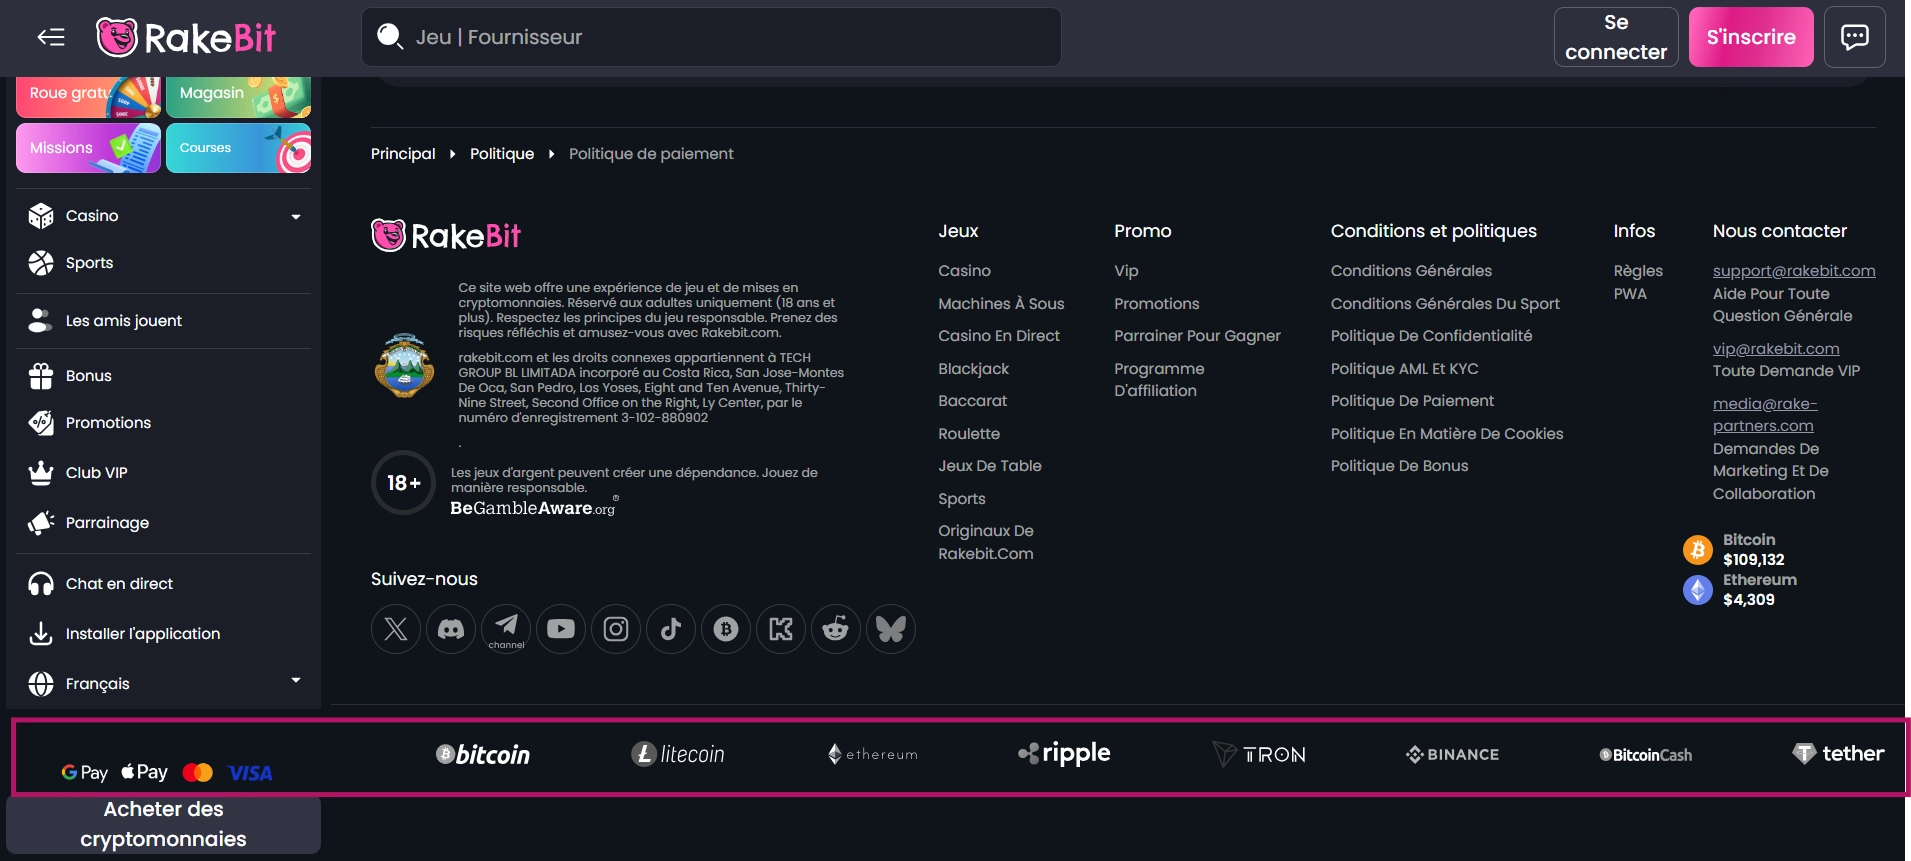1911x861 pixels.
Task: Go to Politique breadcrumb link
Action: (x=502, y=154)
